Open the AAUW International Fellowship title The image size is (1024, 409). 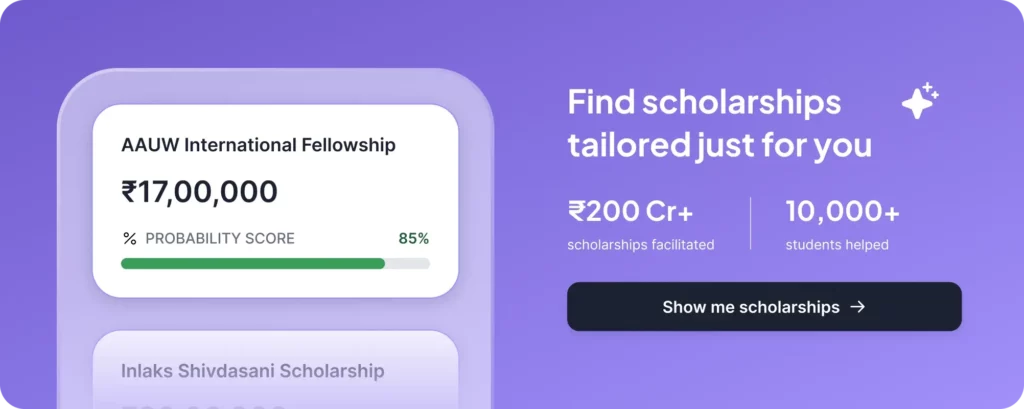[x=258, y=145]
